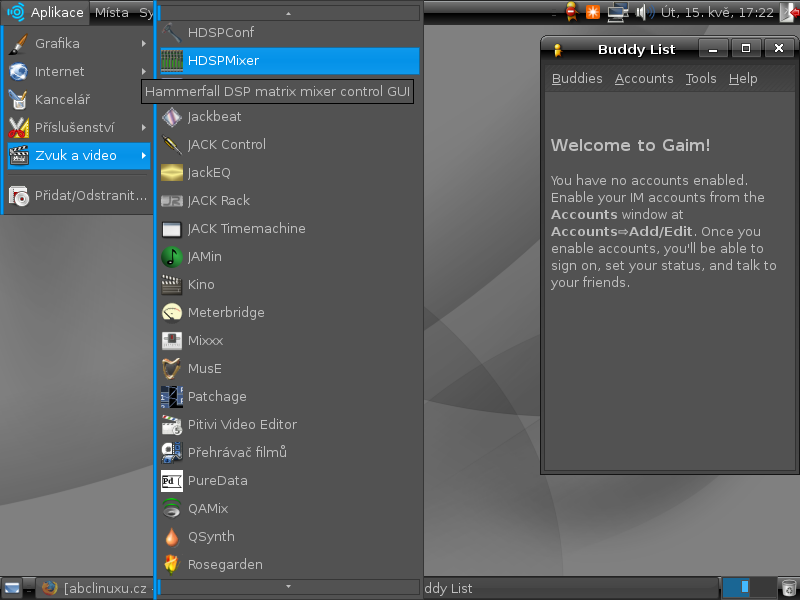Minimize the Buddy List window
Viewport: 800px width, 600px height.
pos(713,49)
